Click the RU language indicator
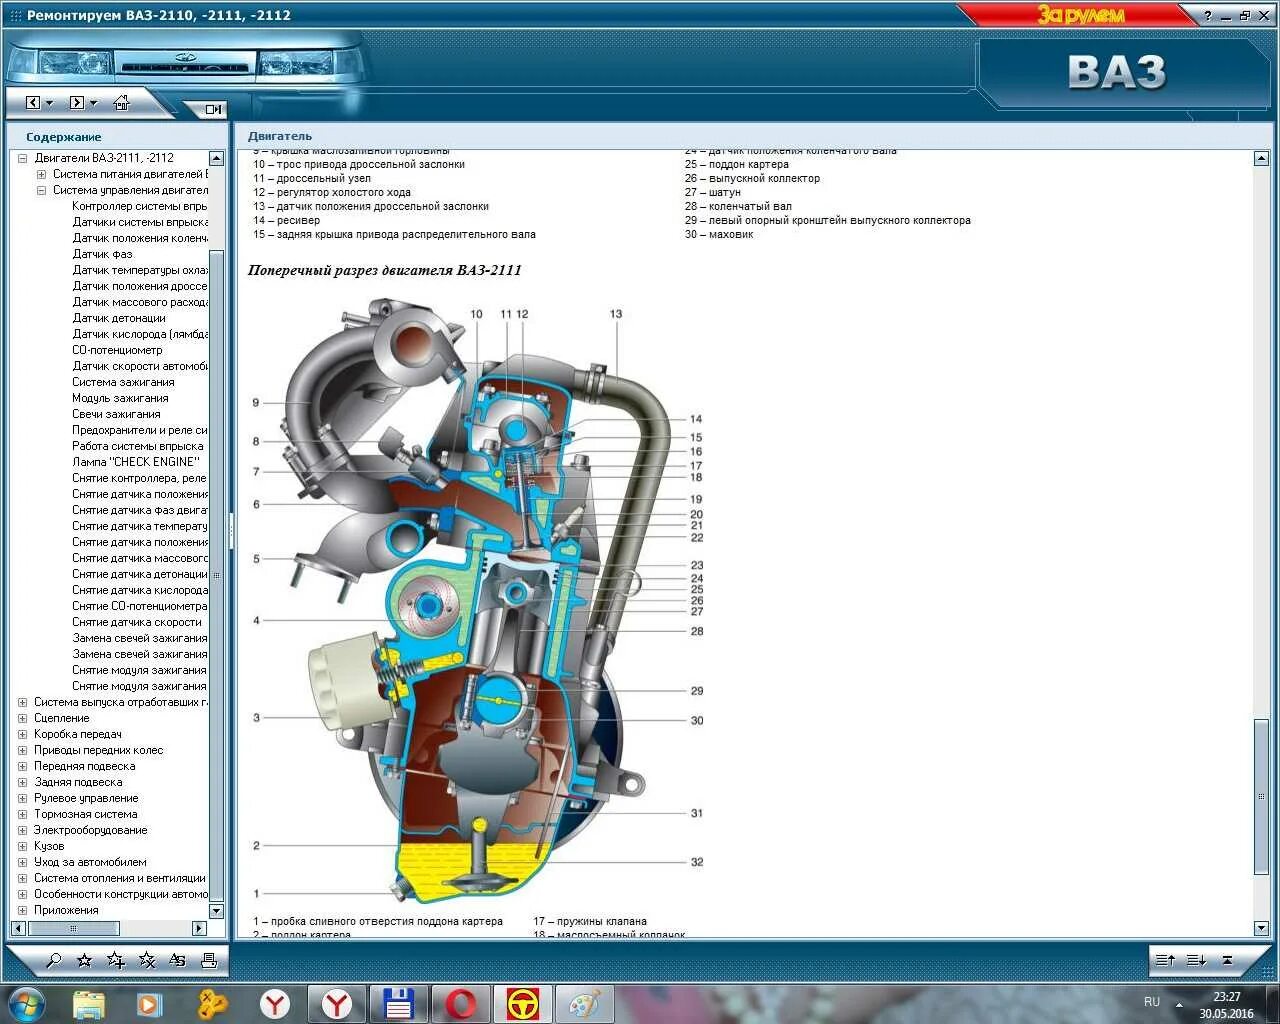 click(1152, 1002)
